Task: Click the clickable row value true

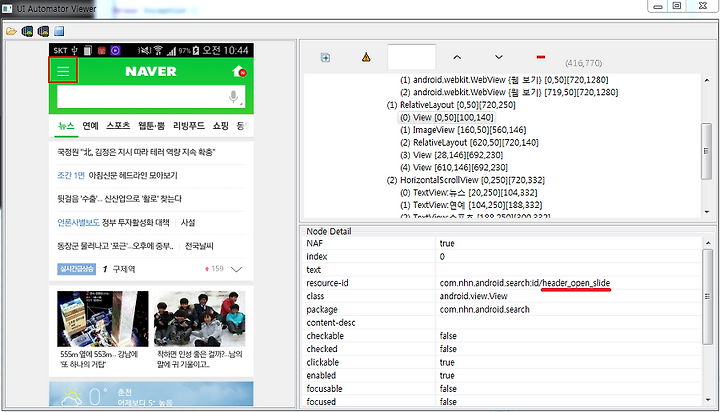Action: click(447, 362)
